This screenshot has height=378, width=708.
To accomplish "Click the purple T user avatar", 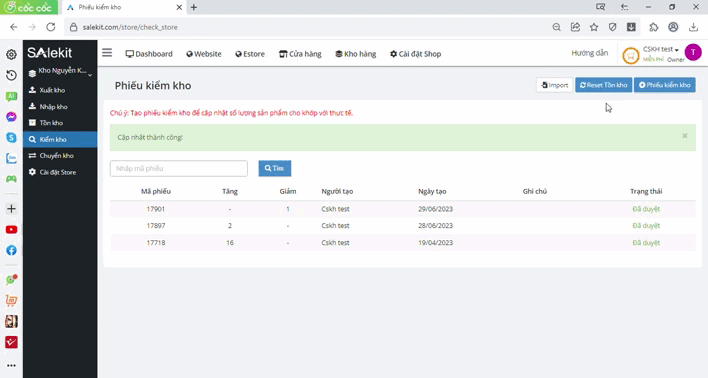I will [x=693, y=52].
